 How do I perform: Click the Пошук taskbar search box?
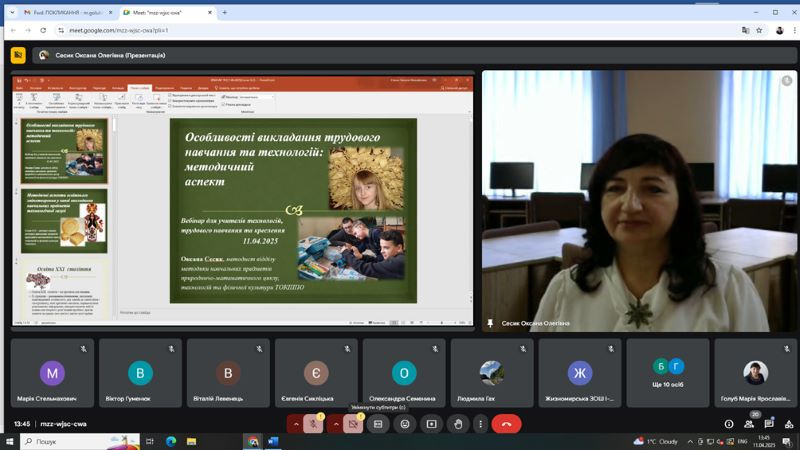point(80,441)
